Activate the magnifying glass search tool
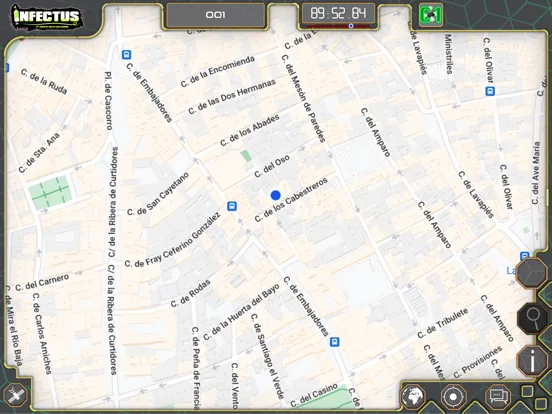 point(533,318)
